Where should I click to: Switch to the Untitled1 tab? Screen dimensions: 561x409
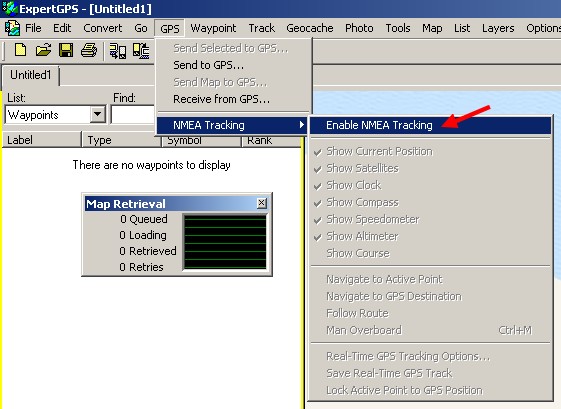tap(31, 75)
